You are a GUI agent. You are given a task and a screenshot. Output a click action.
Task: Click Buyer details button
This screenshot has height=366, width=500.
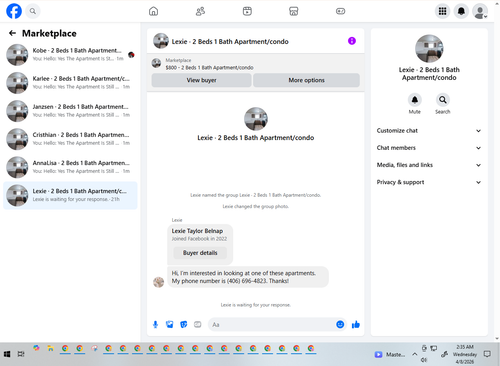click(x=200, y=253)
